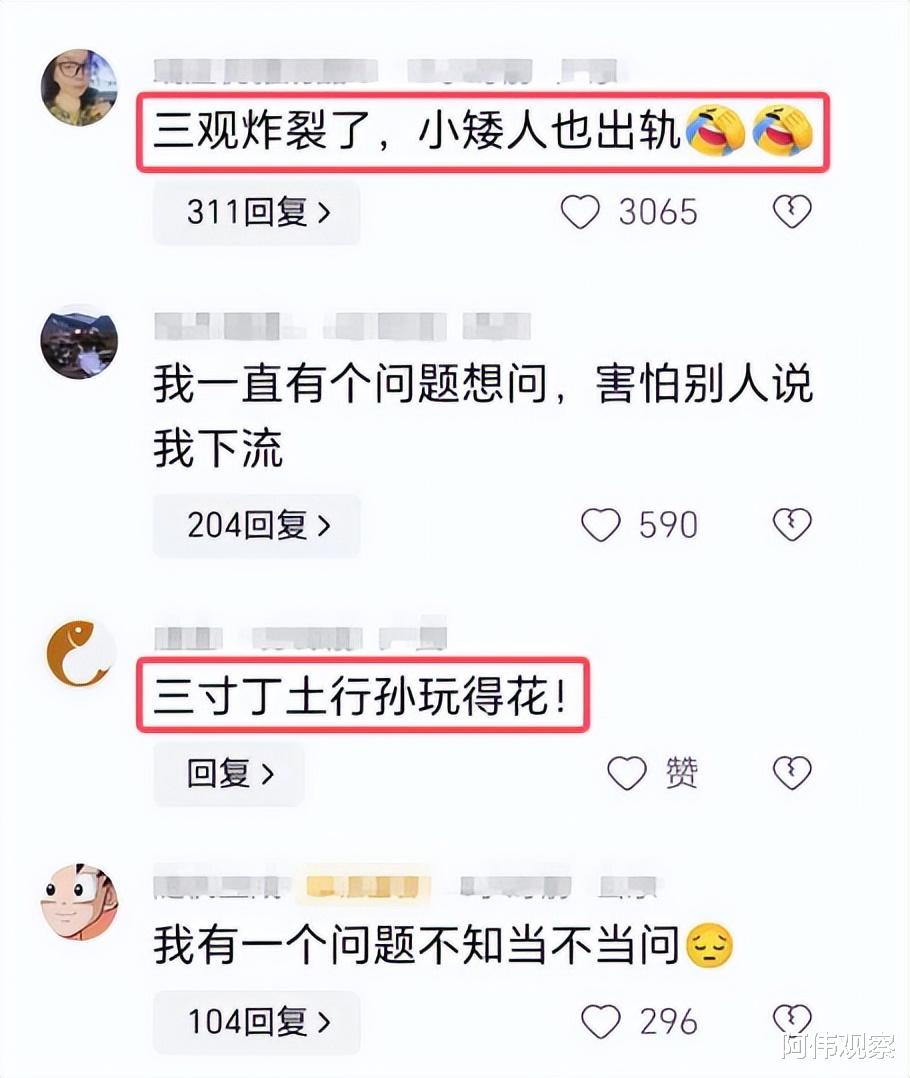The image size is (910, 1078).
Task: Expand the 311回复 replies thread
Action: tap(256, 212)
